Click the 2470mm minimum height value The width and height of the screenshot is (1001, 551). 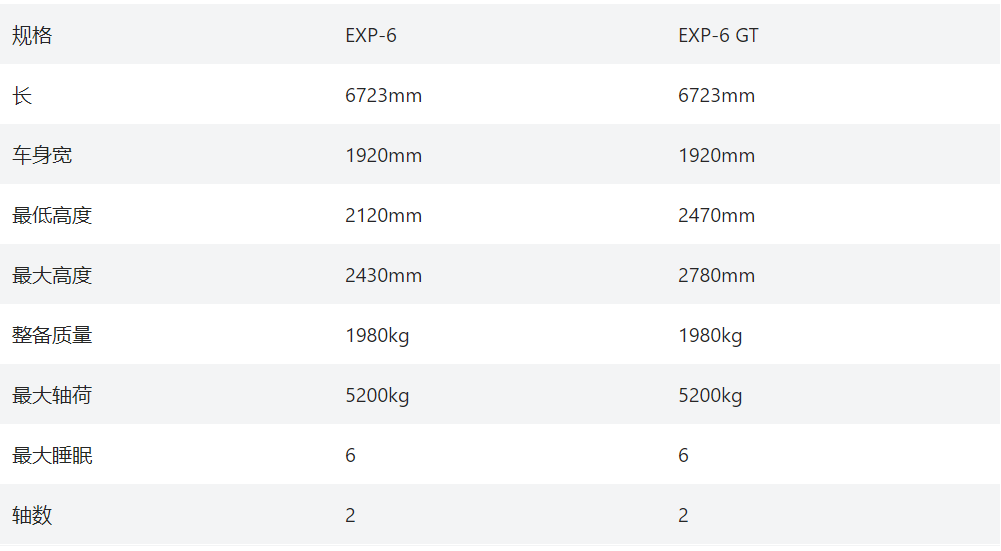point(716,216)
